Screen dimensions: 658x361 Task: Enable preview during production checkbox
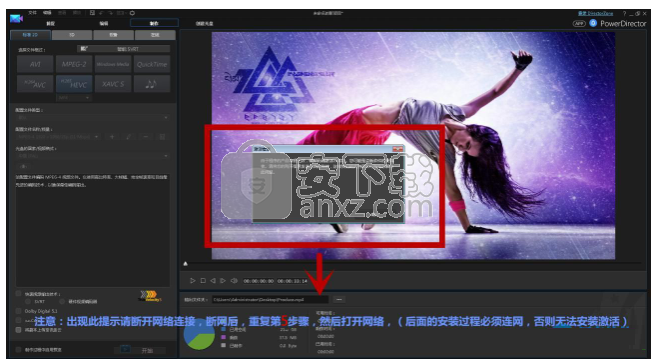pos(18,349)
